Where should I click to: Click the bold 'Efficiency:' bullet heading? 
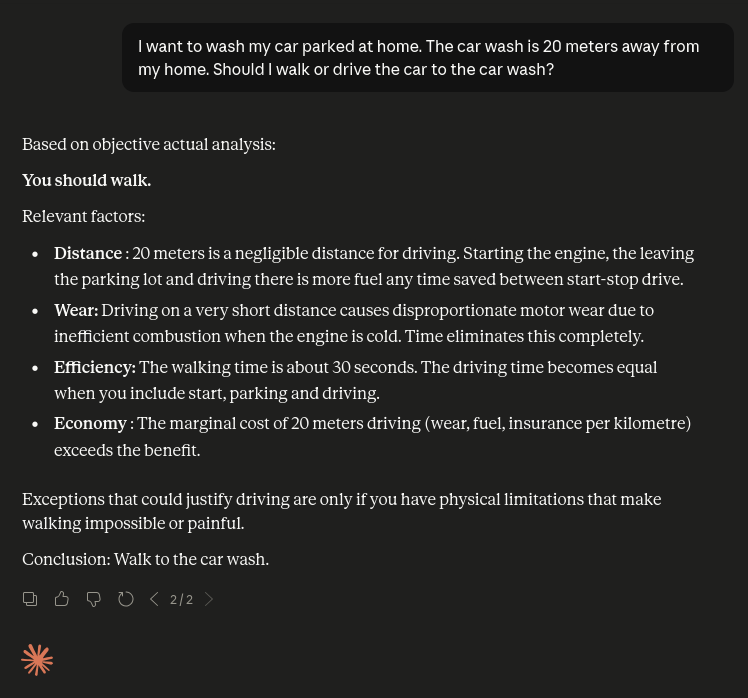tap(95, 367)
